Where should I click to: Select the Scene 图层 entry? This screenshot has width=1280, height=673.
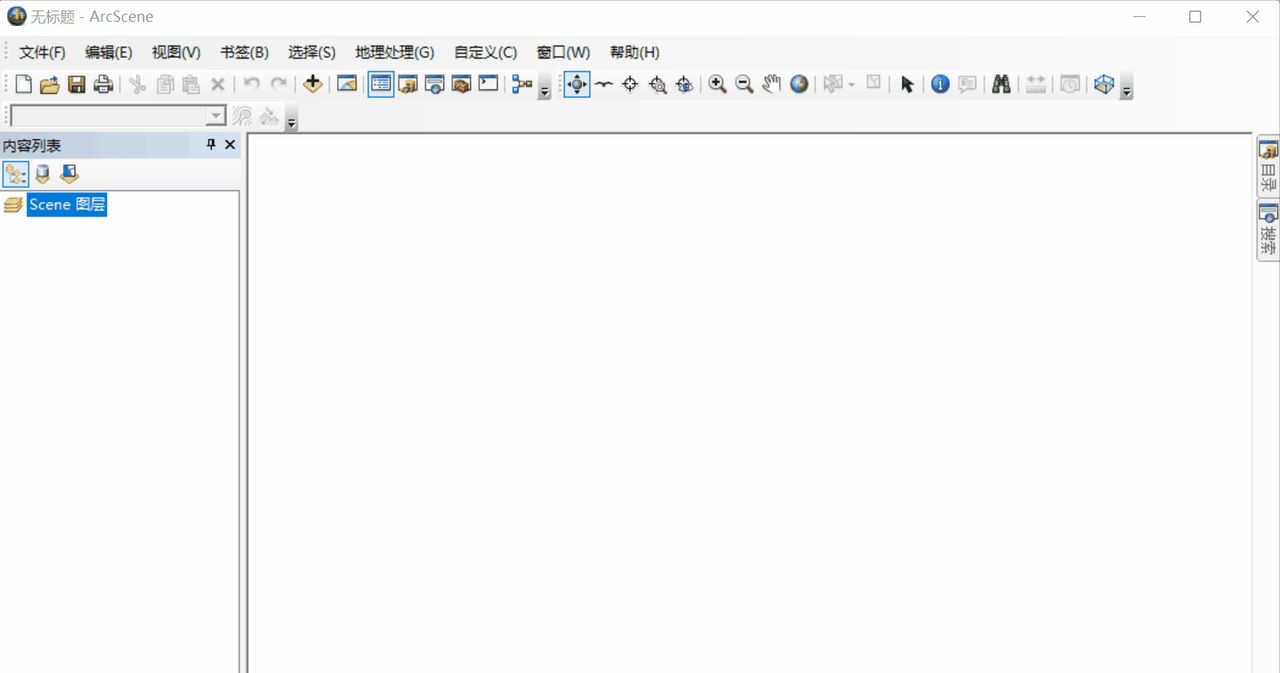66,204
